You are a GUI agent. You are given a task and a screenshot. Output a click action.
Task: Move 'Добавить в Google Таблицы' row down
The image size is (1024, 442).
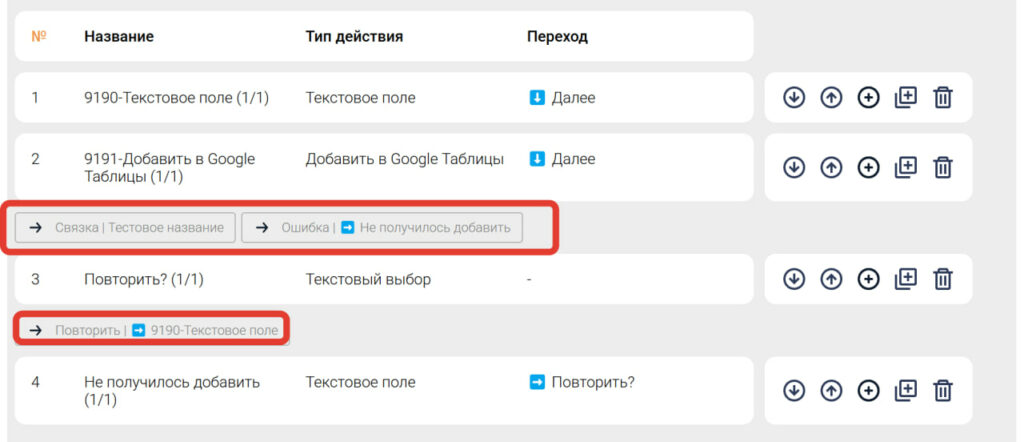tap(793, 168)
